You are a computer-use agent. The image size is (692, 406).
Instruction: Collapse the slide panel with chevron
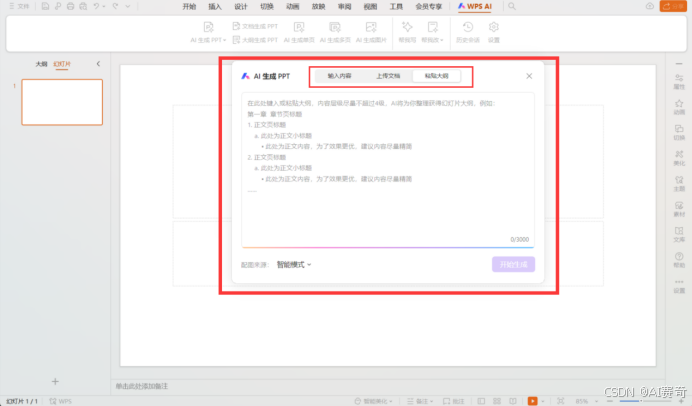click(98, 64)
